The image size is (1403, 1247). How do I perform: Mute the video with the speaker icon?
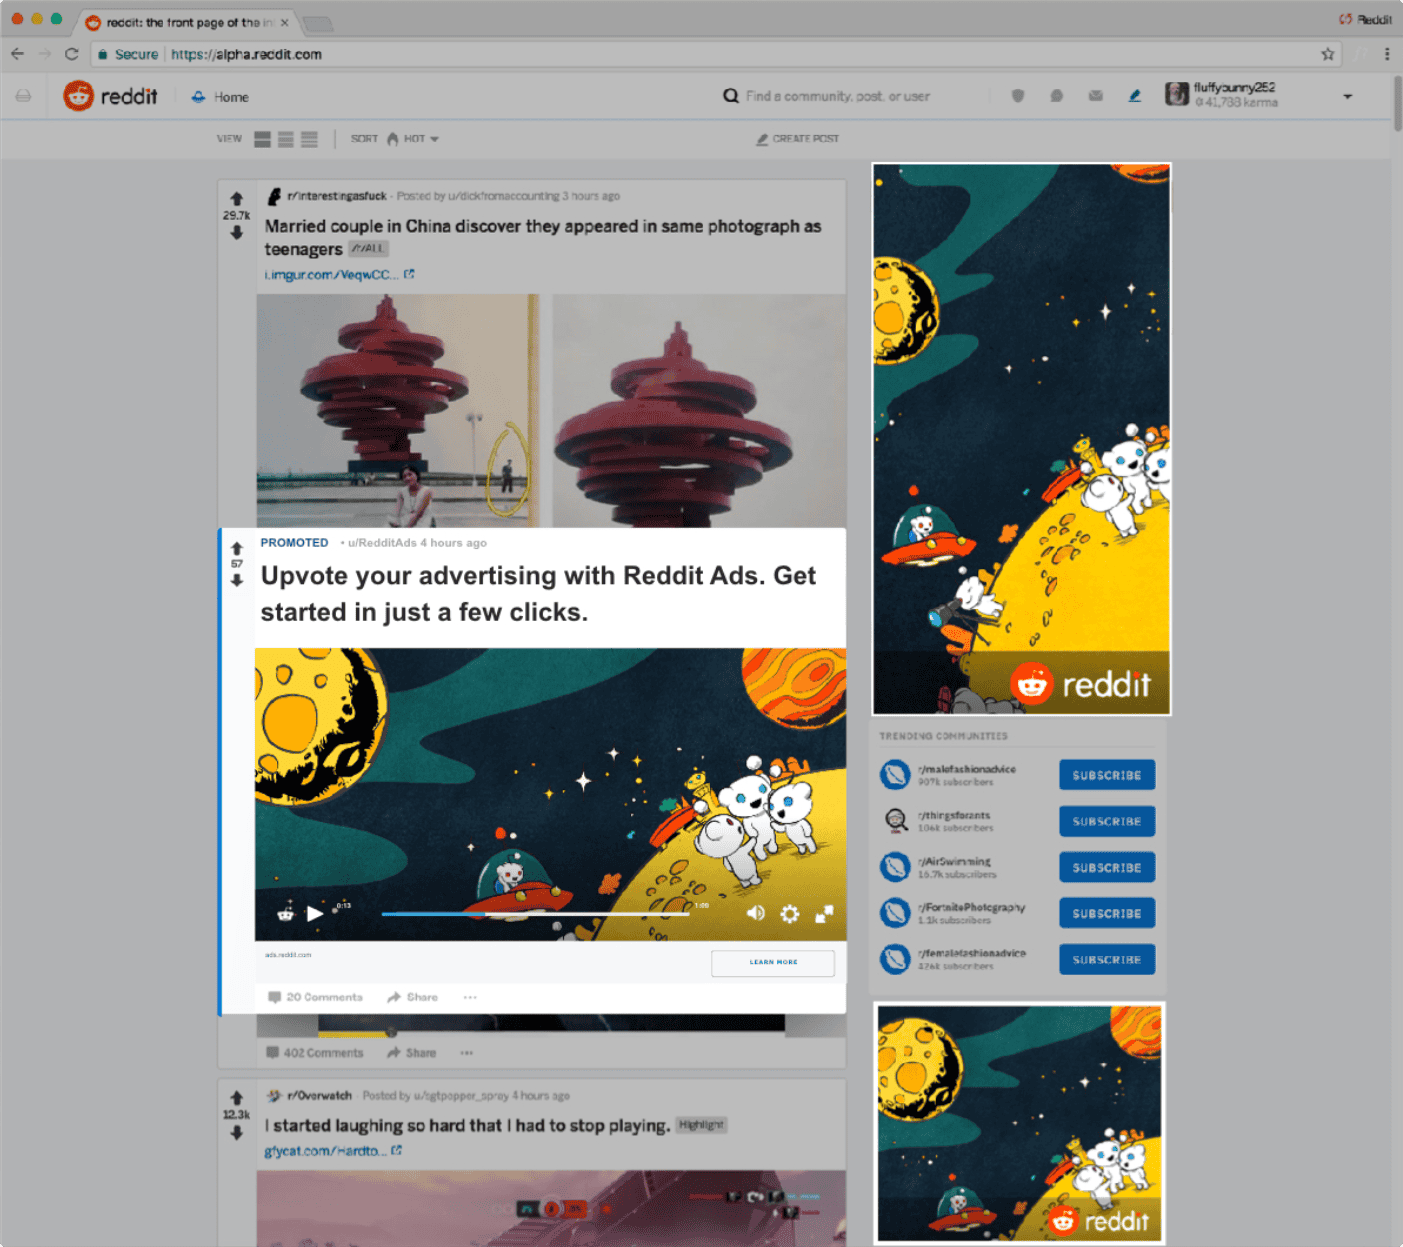[756, 913]
